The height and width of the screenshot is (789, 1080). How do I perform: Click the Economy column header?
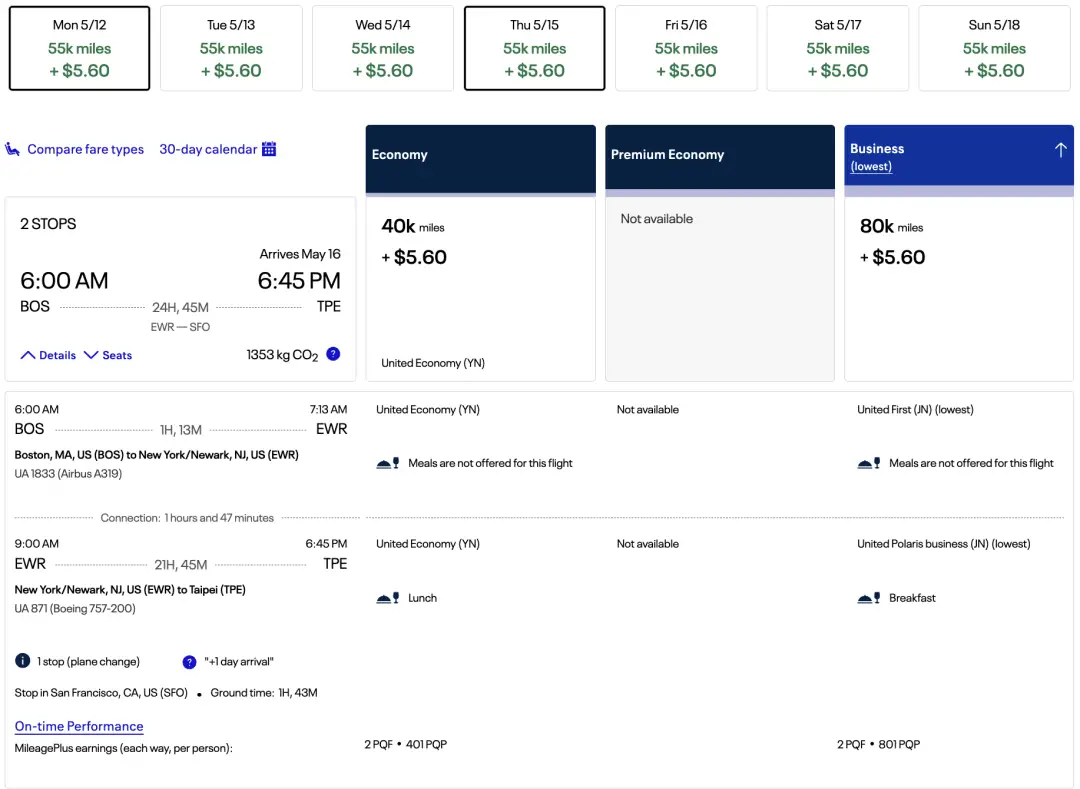point(480,155)
